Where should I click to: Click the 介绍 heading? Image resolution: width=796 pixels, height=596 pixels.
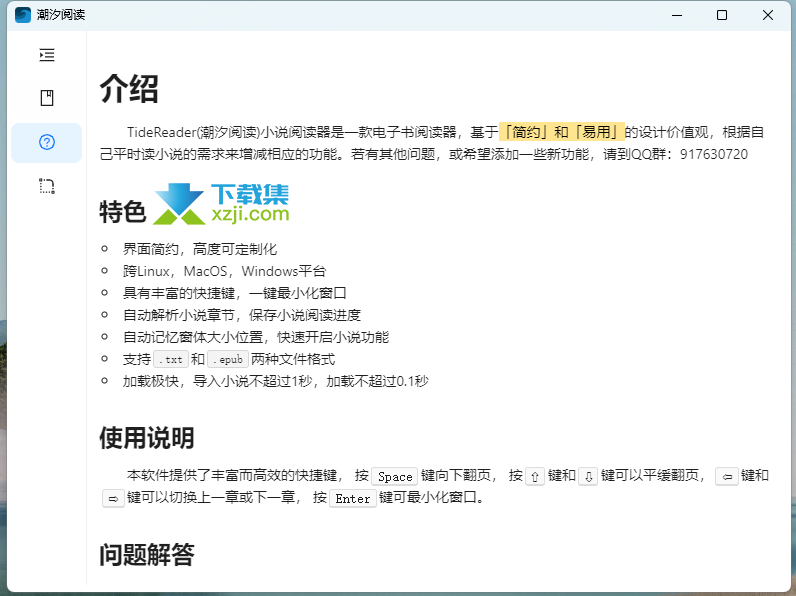(129, 88)
